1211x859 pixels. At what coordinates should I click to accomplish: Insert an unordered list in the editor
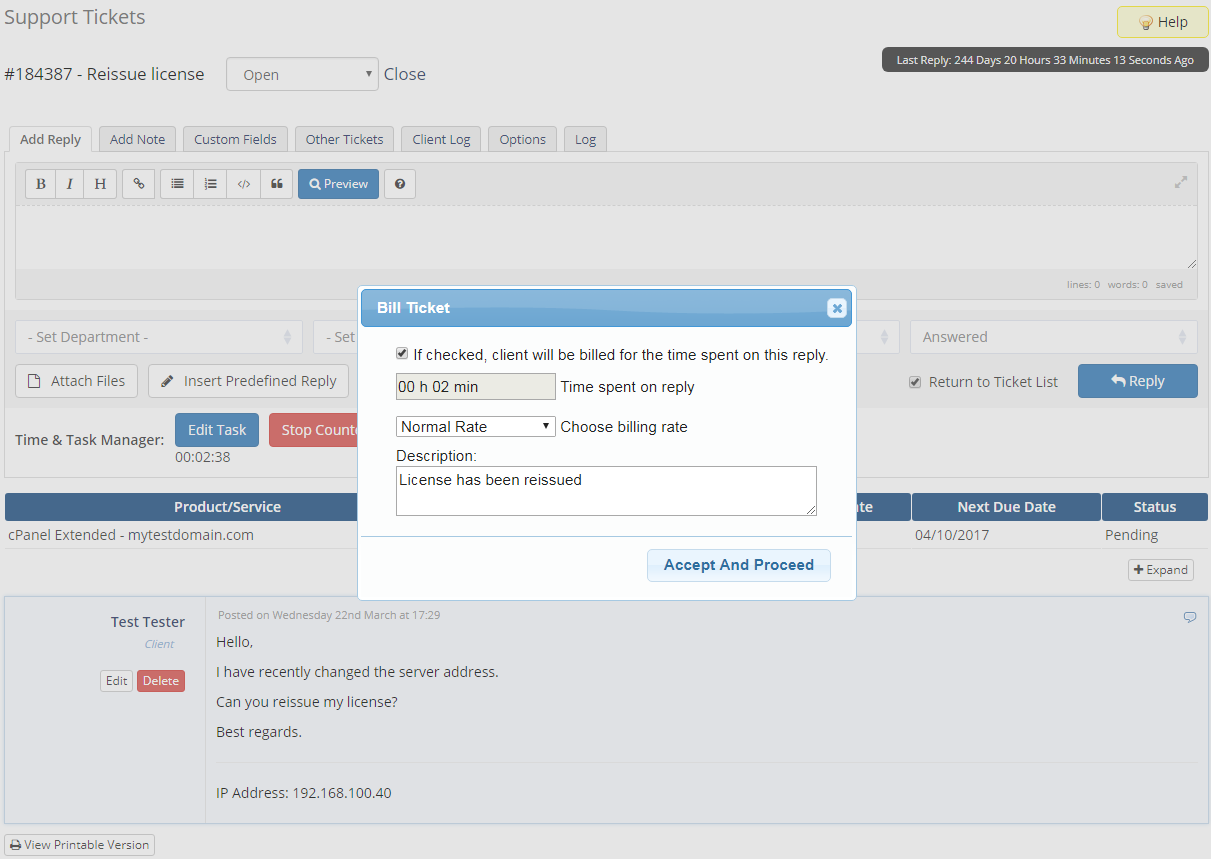[176, 184]
